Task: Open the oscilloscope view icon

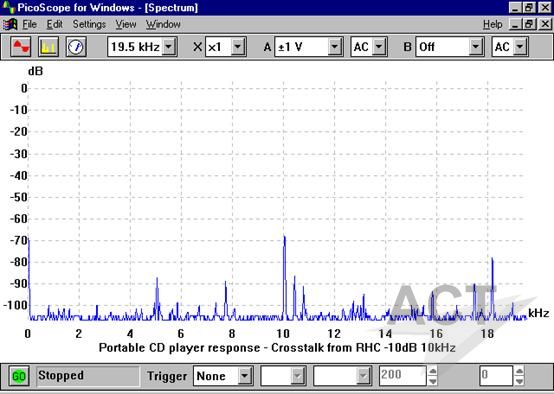Action: [20, 47]
